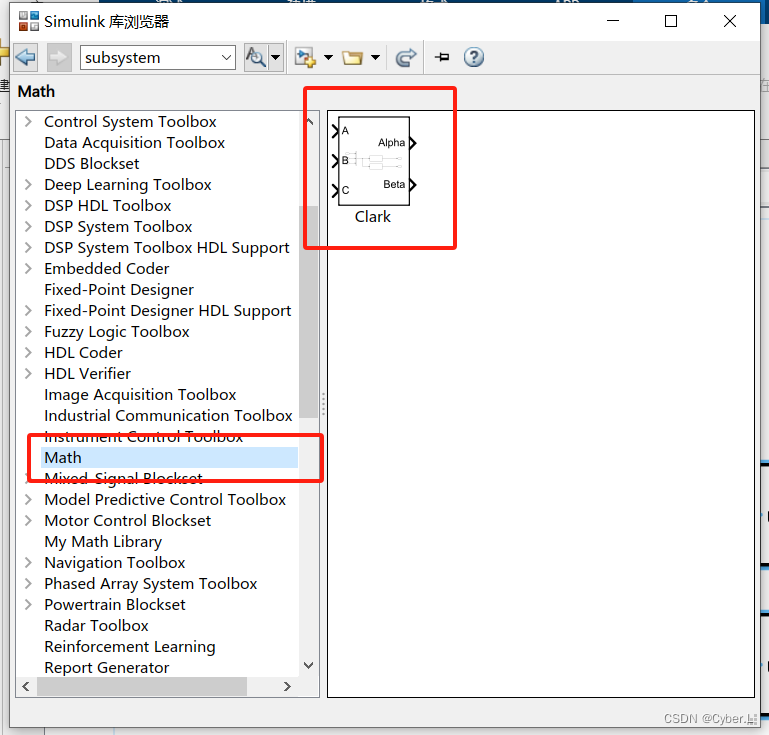Expand Fixed-Point Designer HDL Support node

click(28, 311)
